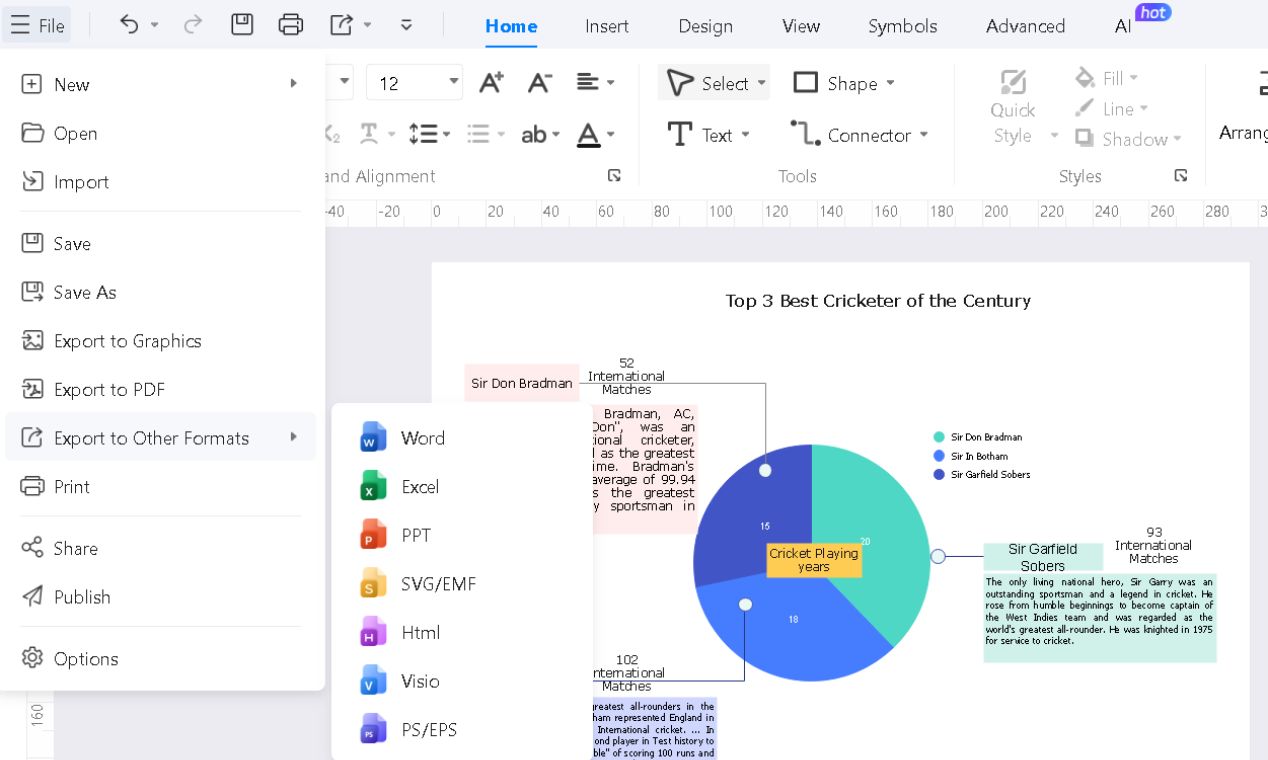Switch to the Design tab

click(705, 26)
